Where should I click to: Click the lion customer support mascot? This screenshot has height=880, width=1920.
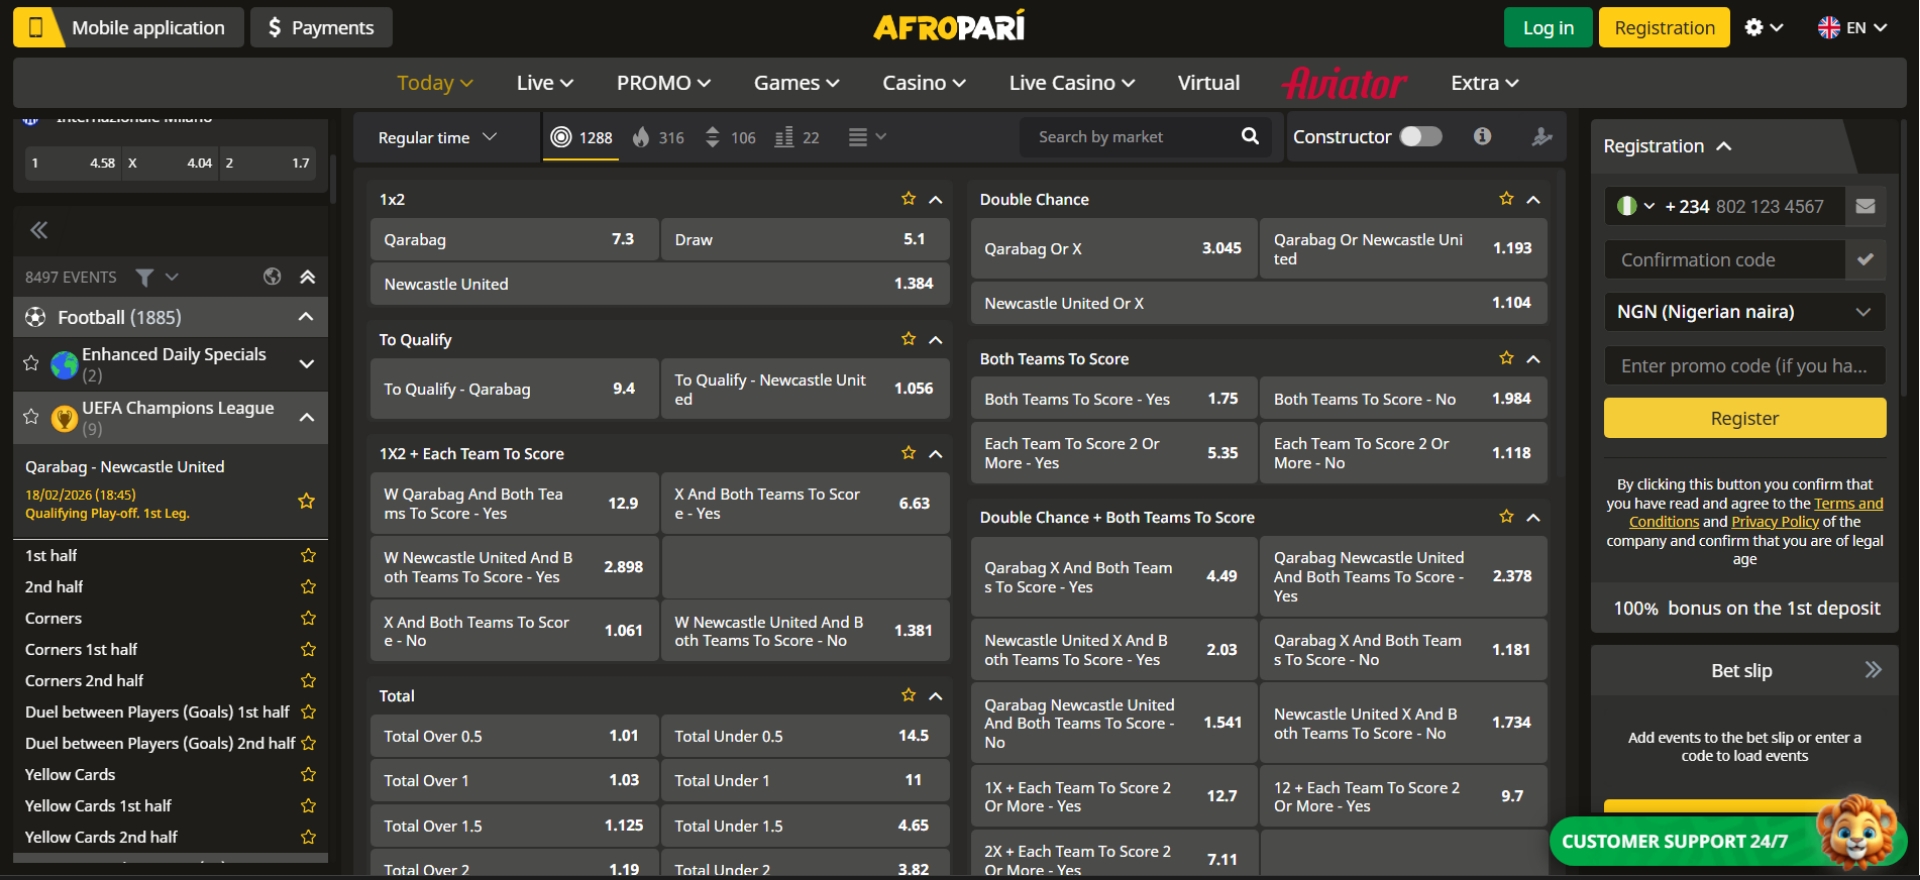coord(1857,832)
